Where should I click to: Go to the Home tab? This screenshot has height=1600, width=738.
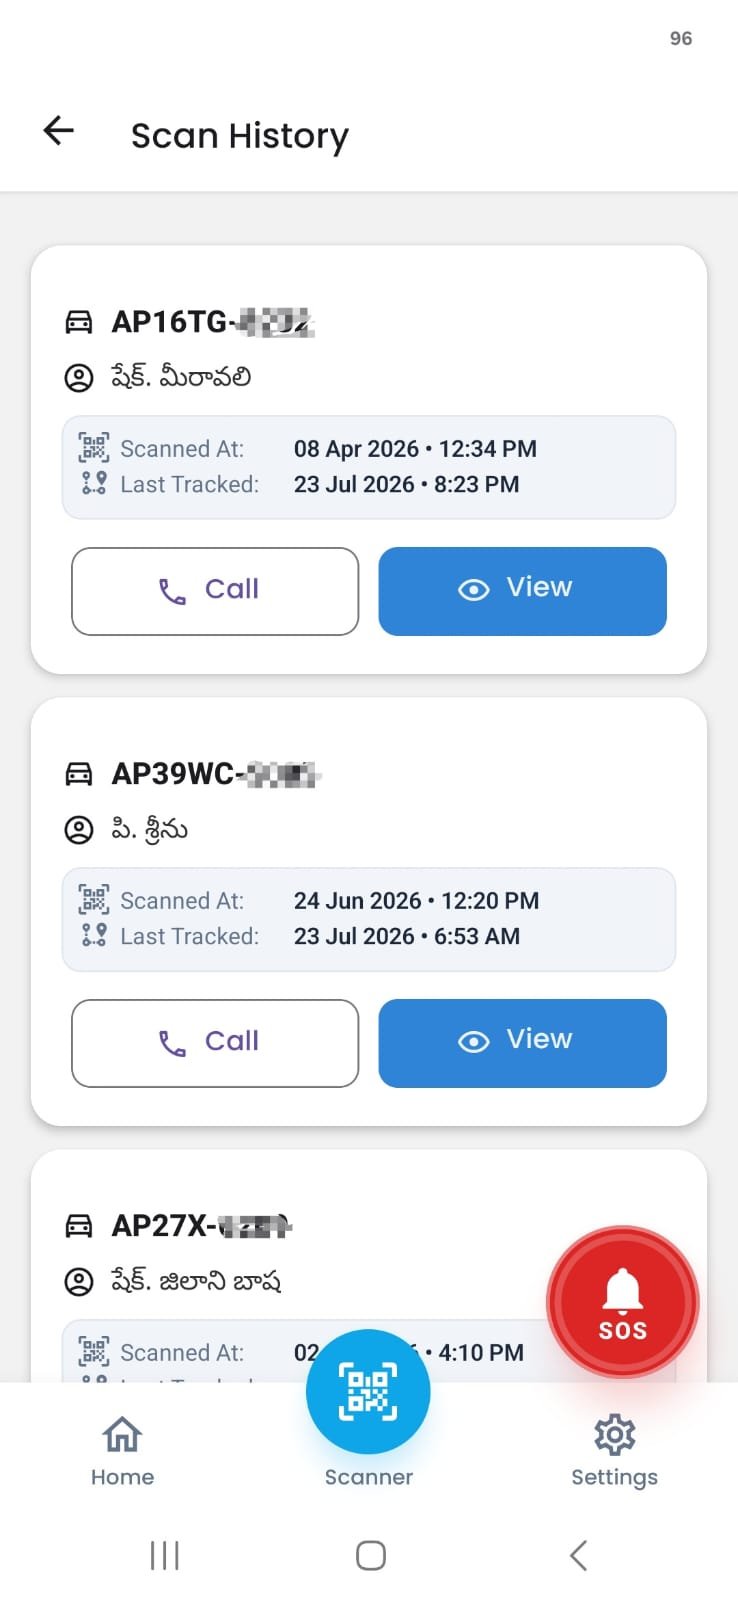coord(122,1451)
